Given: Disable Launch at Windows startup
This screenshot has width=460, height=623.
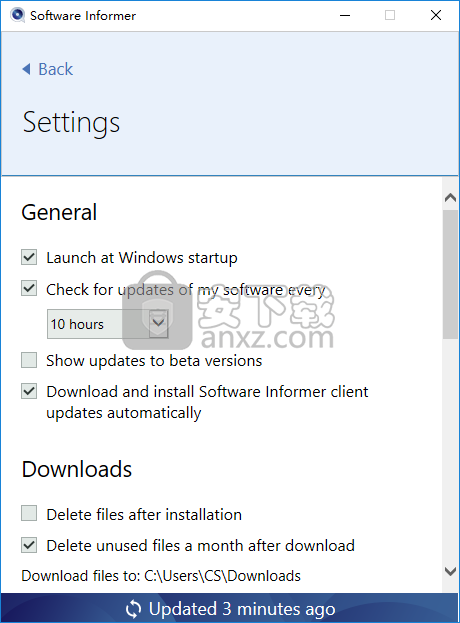Looking at the screenshot, I should (29, 257).
